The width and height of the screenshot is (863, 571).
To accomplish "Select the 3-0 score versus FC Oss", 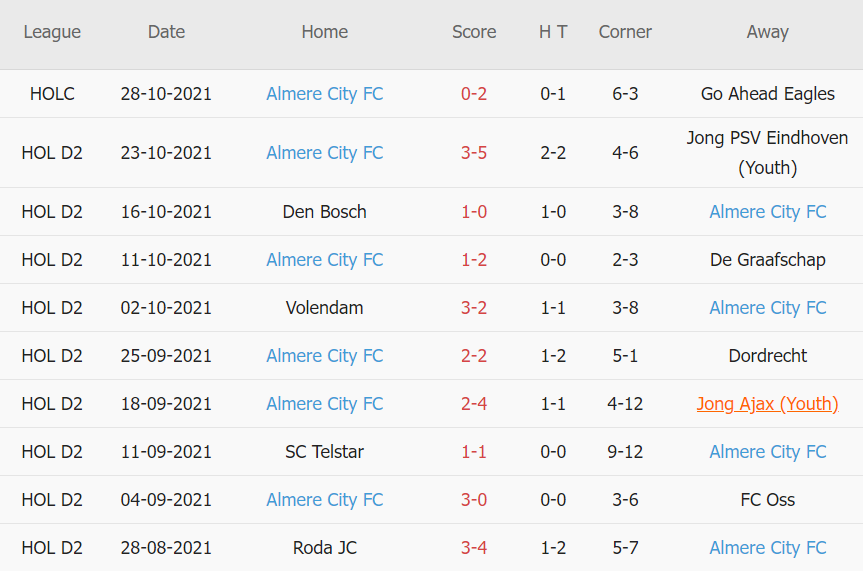I will click(x=474, y=500).
